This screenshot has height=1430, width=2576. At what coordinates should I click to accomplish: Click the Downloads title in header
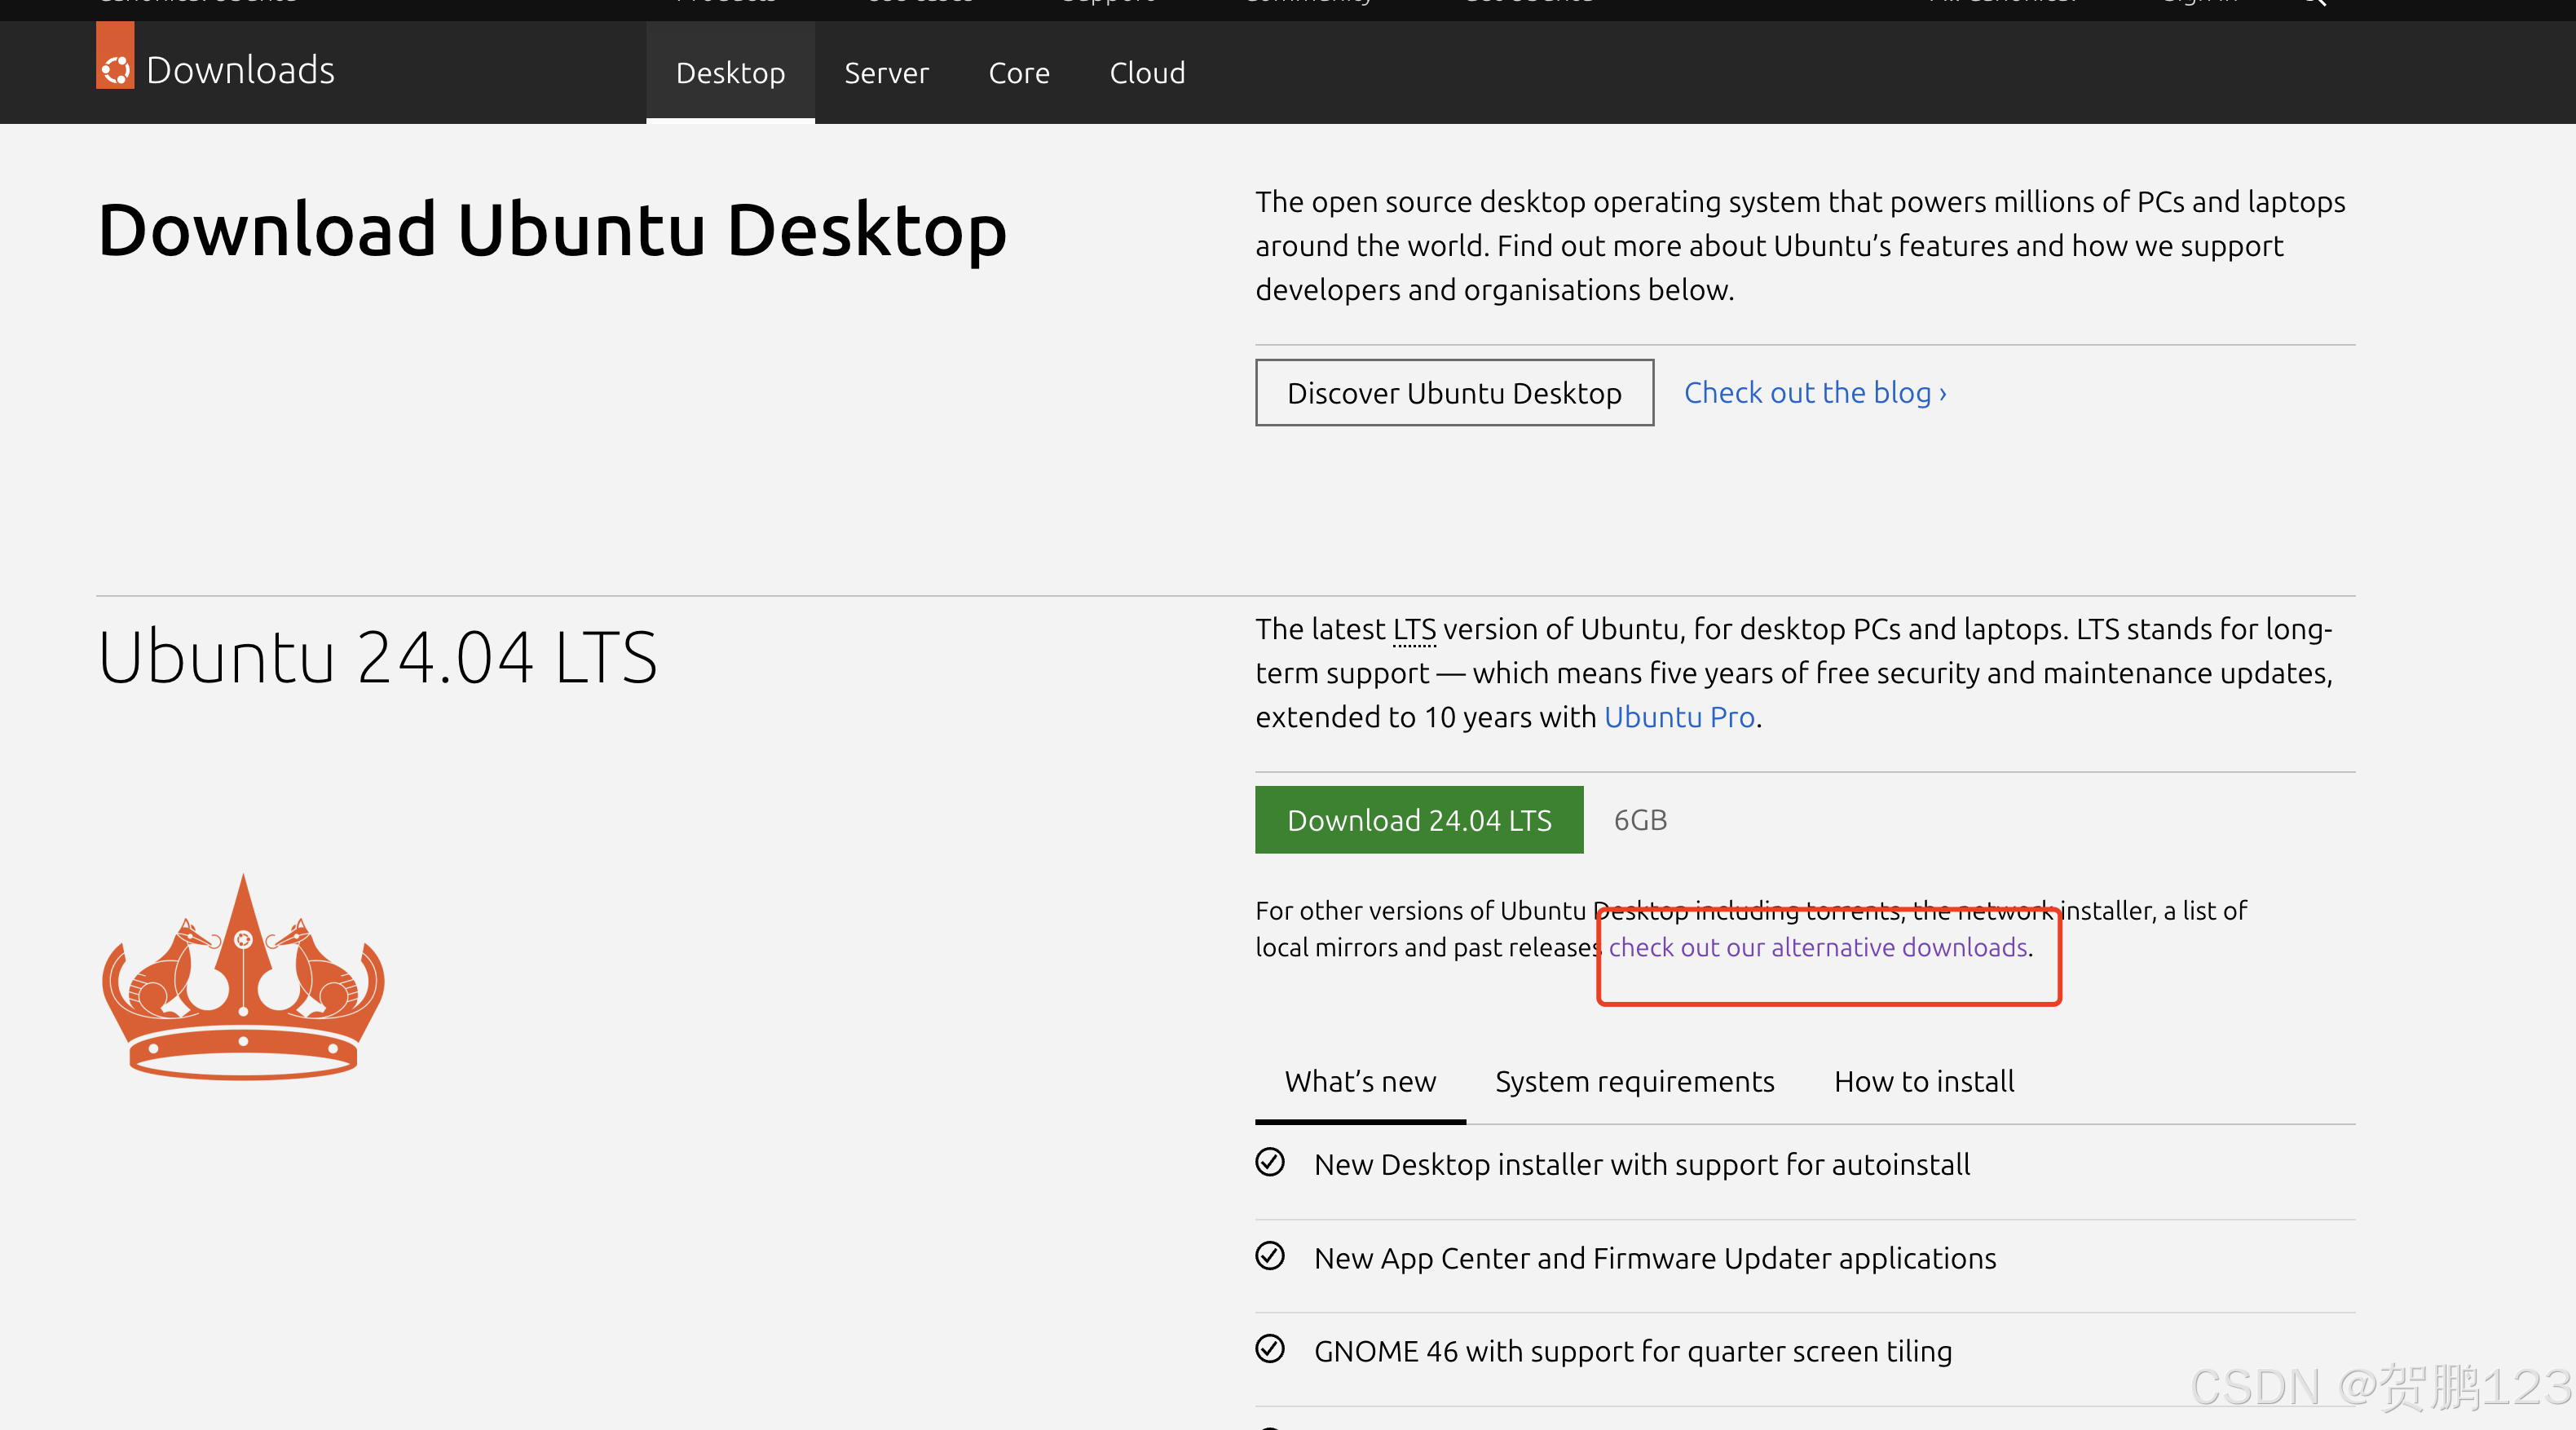point(240,70)
